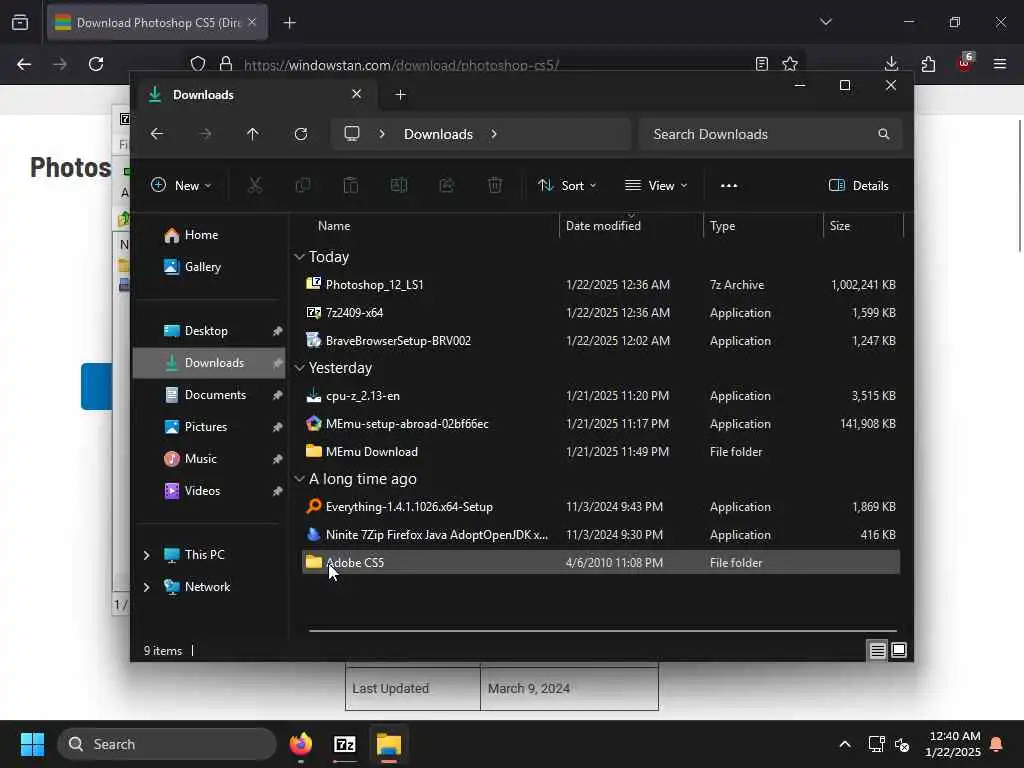Viewport: 1024px width, 768px height.
Task: Reload the Firefox page
Action: (96, 64)
